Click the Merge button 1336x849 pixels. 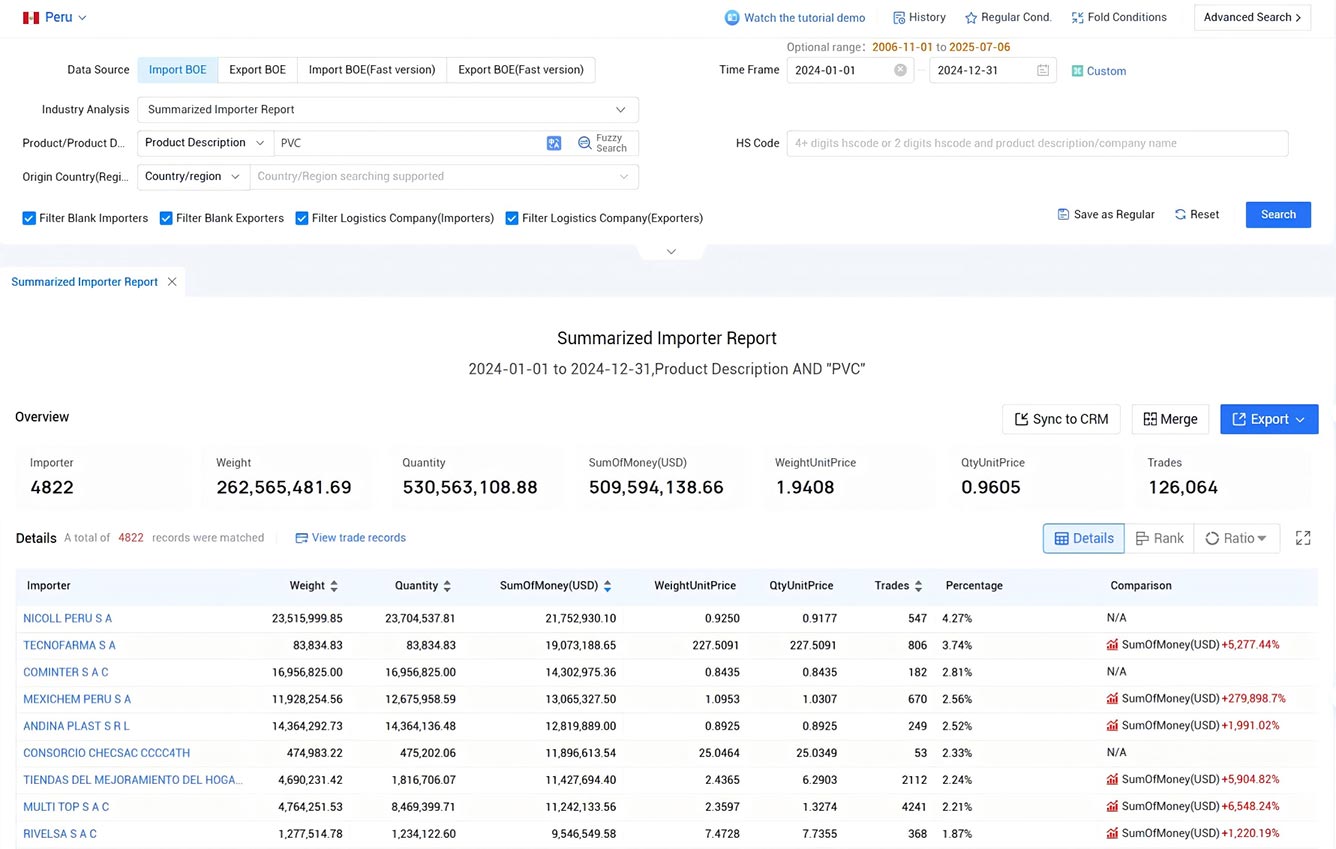(x=1170, y=419)
